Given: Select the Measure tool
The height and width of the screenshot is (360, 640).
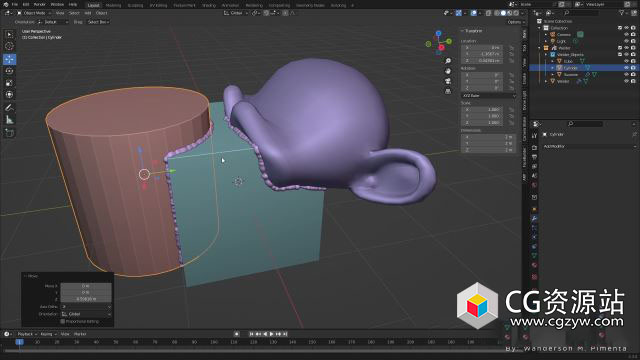Looking at the screenshot, I should pyautogui.click(x=9, y=120).
